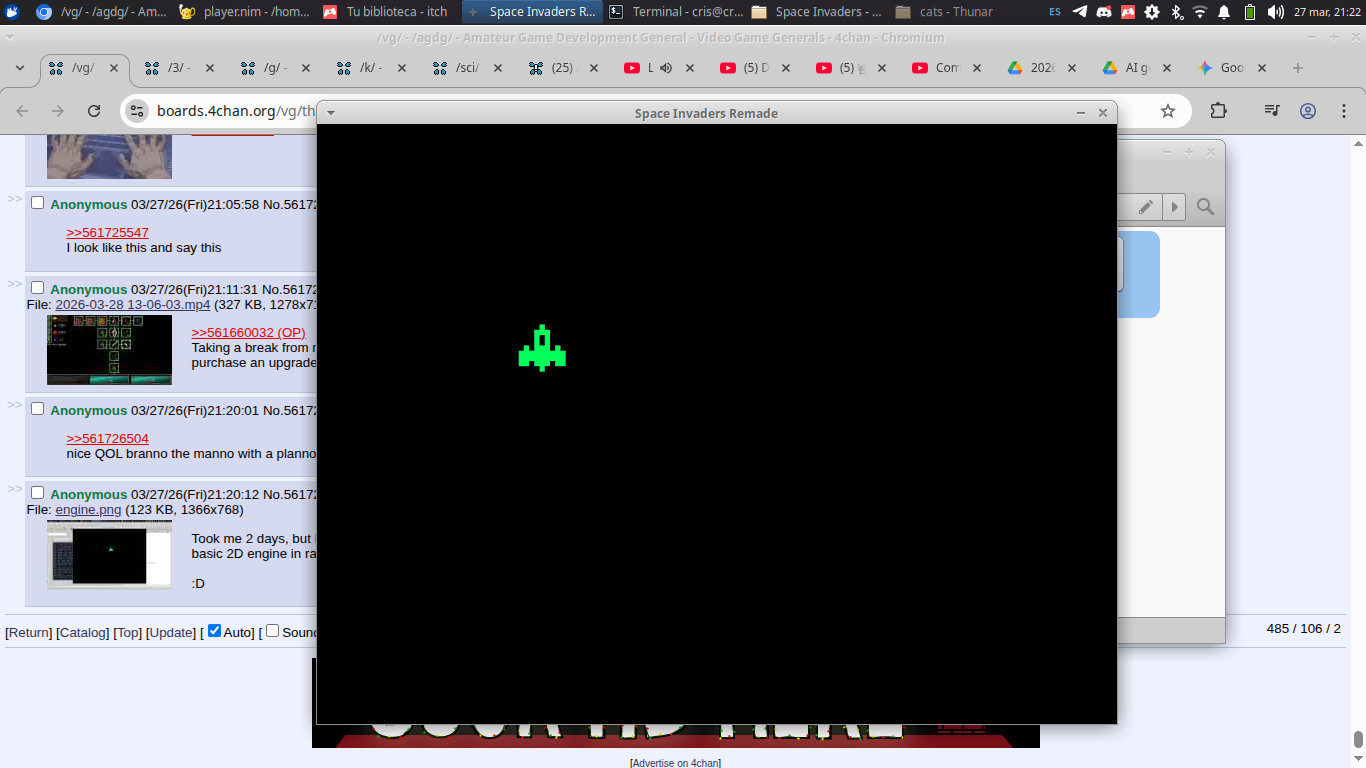Go back in Chromium history

point(22,111)
